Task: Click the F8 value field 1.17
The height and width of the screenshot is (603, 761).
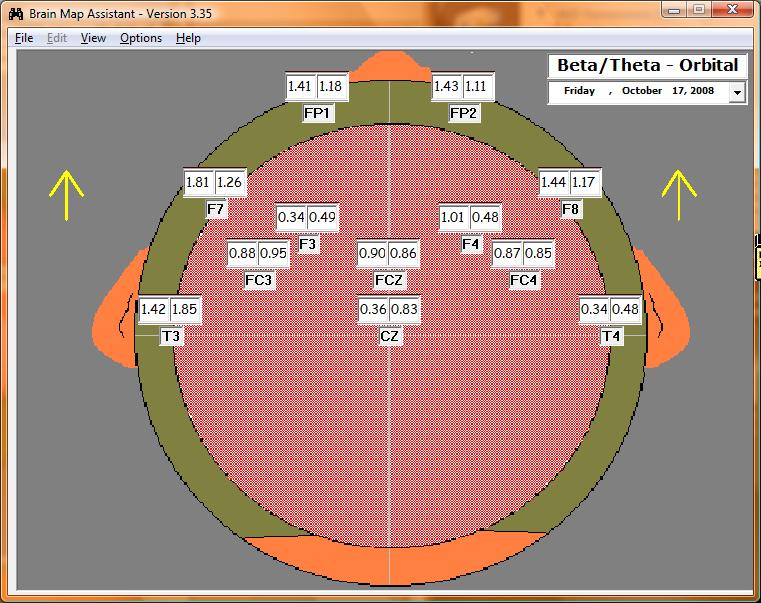Action: pos(584,183)
